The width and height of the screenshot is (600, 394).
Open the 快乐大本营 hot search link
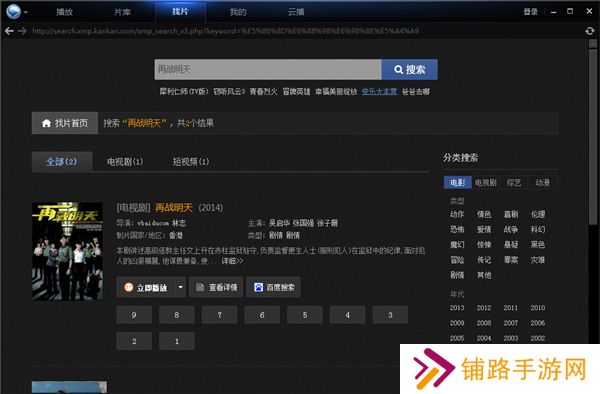point(379,91)
